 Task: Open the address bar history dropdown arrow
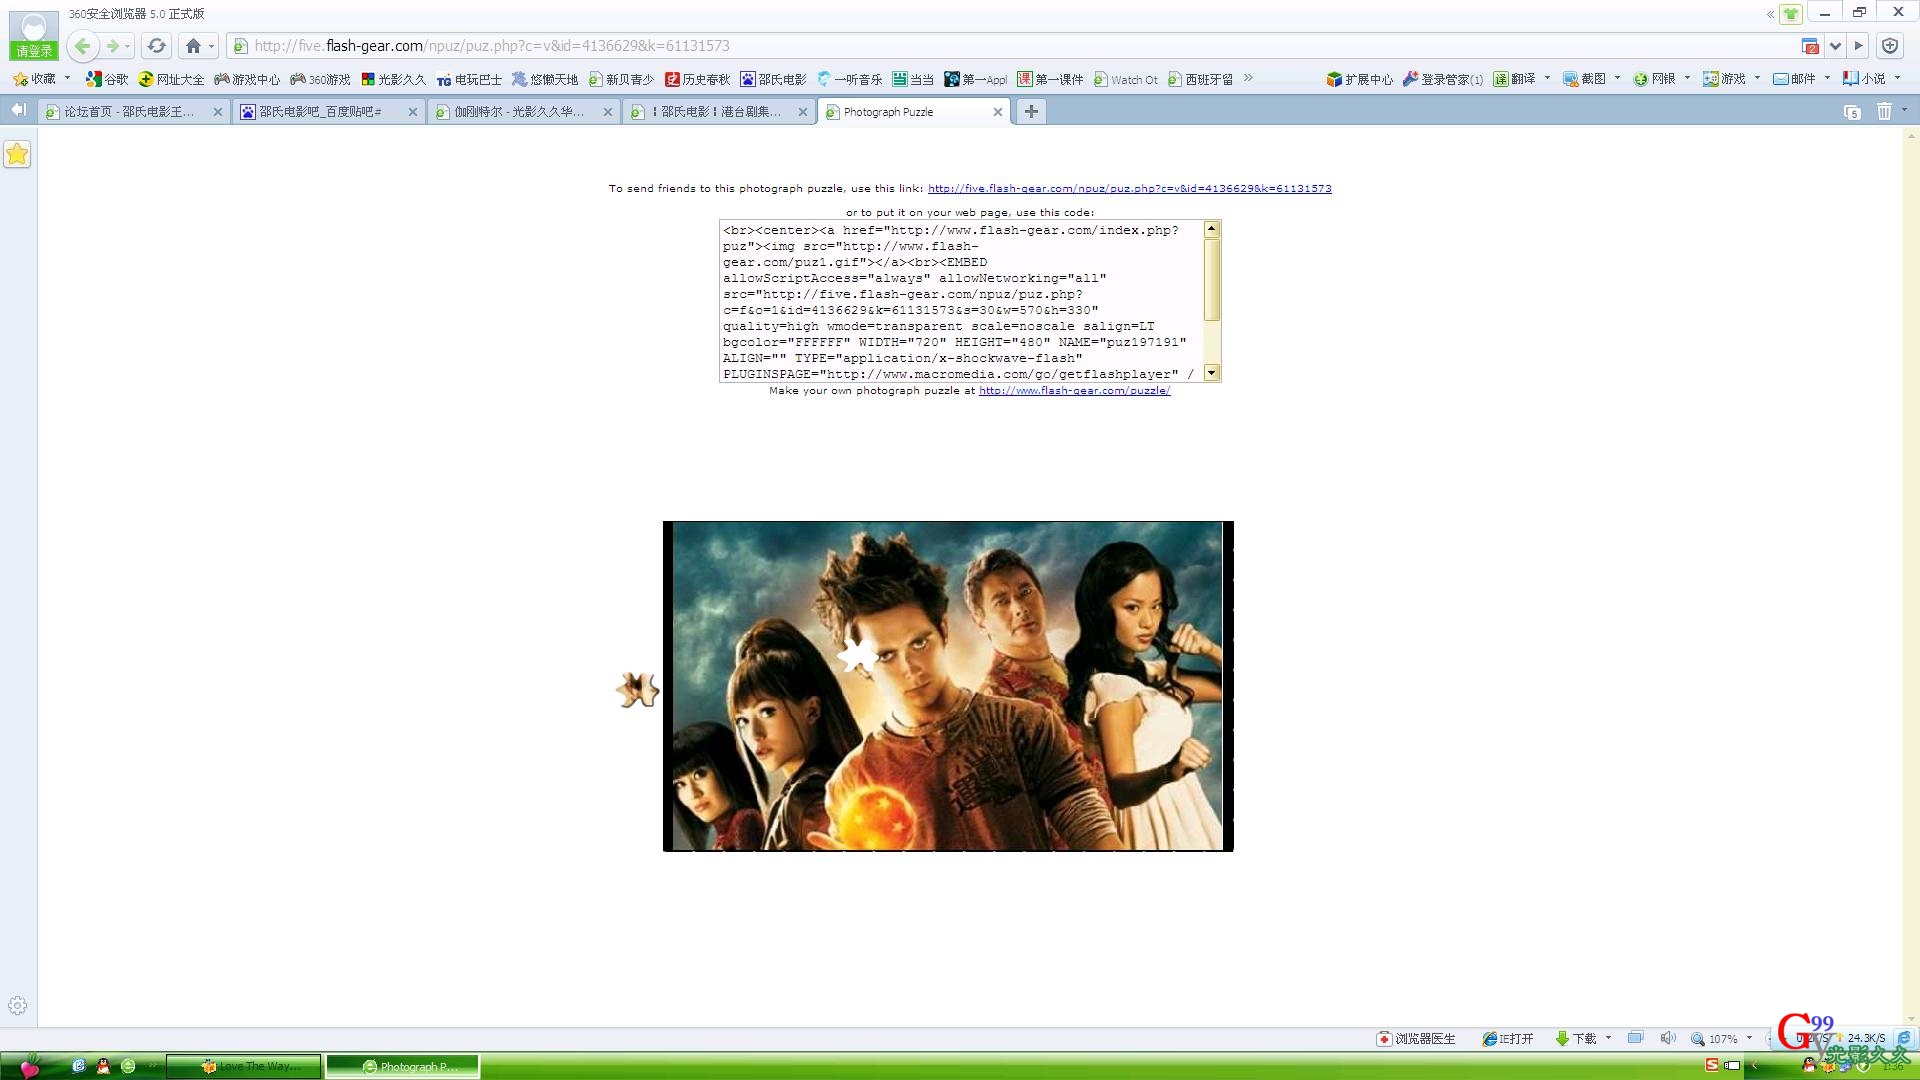[1835, 46]
